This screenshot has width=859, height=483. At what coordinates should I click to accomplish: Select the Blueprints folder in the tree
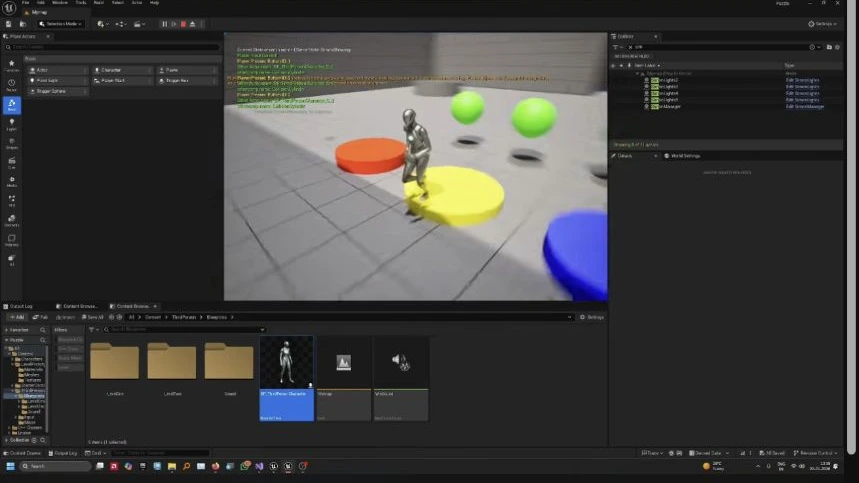point(33,395)
